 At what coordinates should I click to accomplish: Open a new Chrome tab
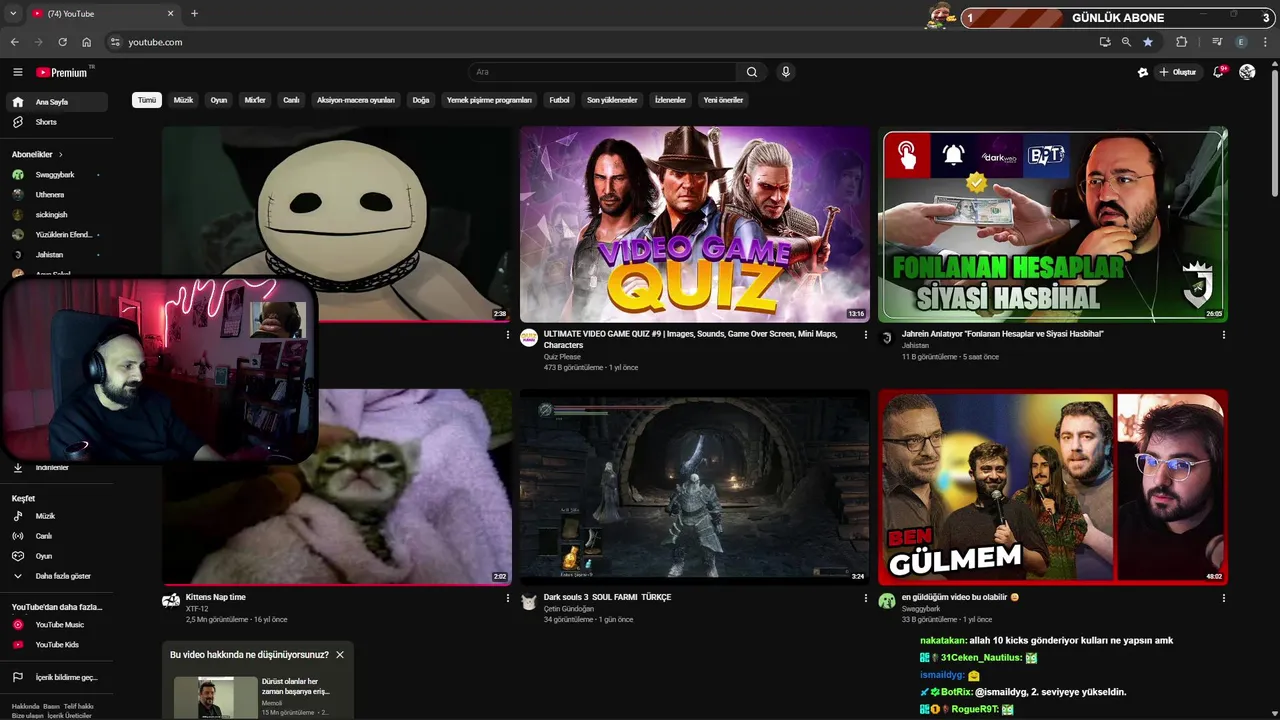pyautogui.click(x=194, y=14)
